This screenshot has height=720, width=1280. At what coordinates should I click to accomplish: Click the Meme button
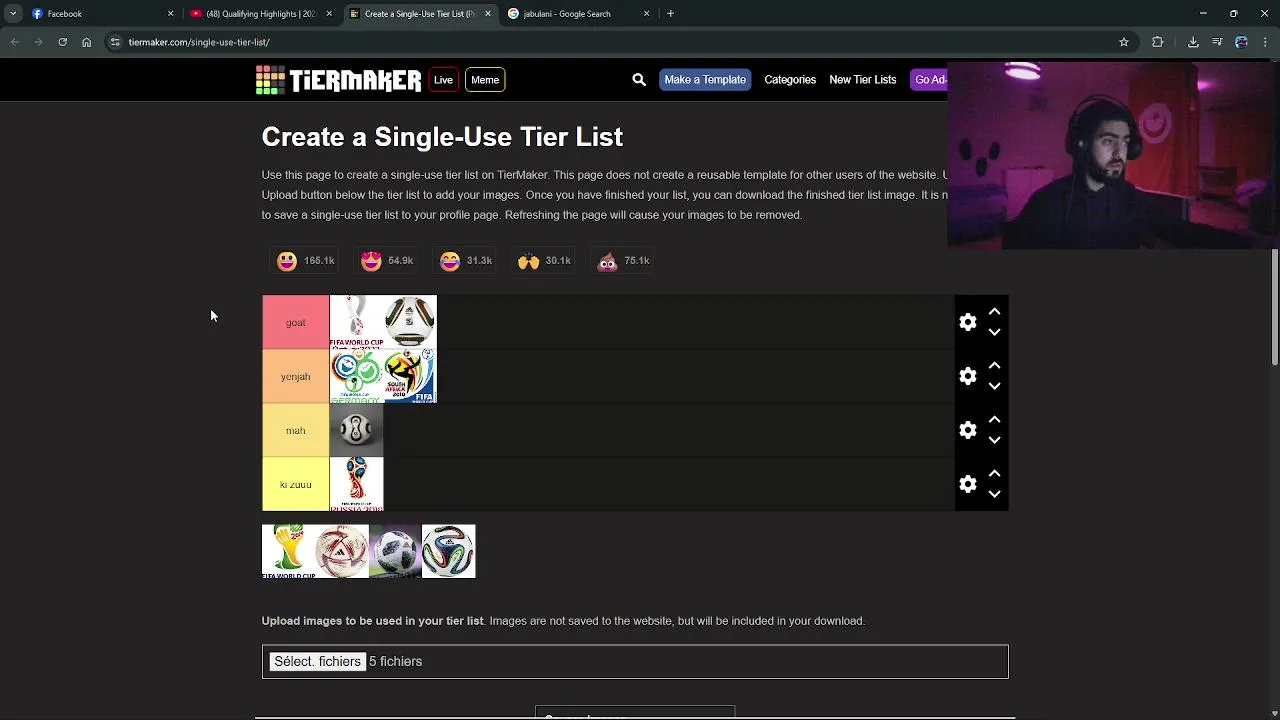pos(485,80)
